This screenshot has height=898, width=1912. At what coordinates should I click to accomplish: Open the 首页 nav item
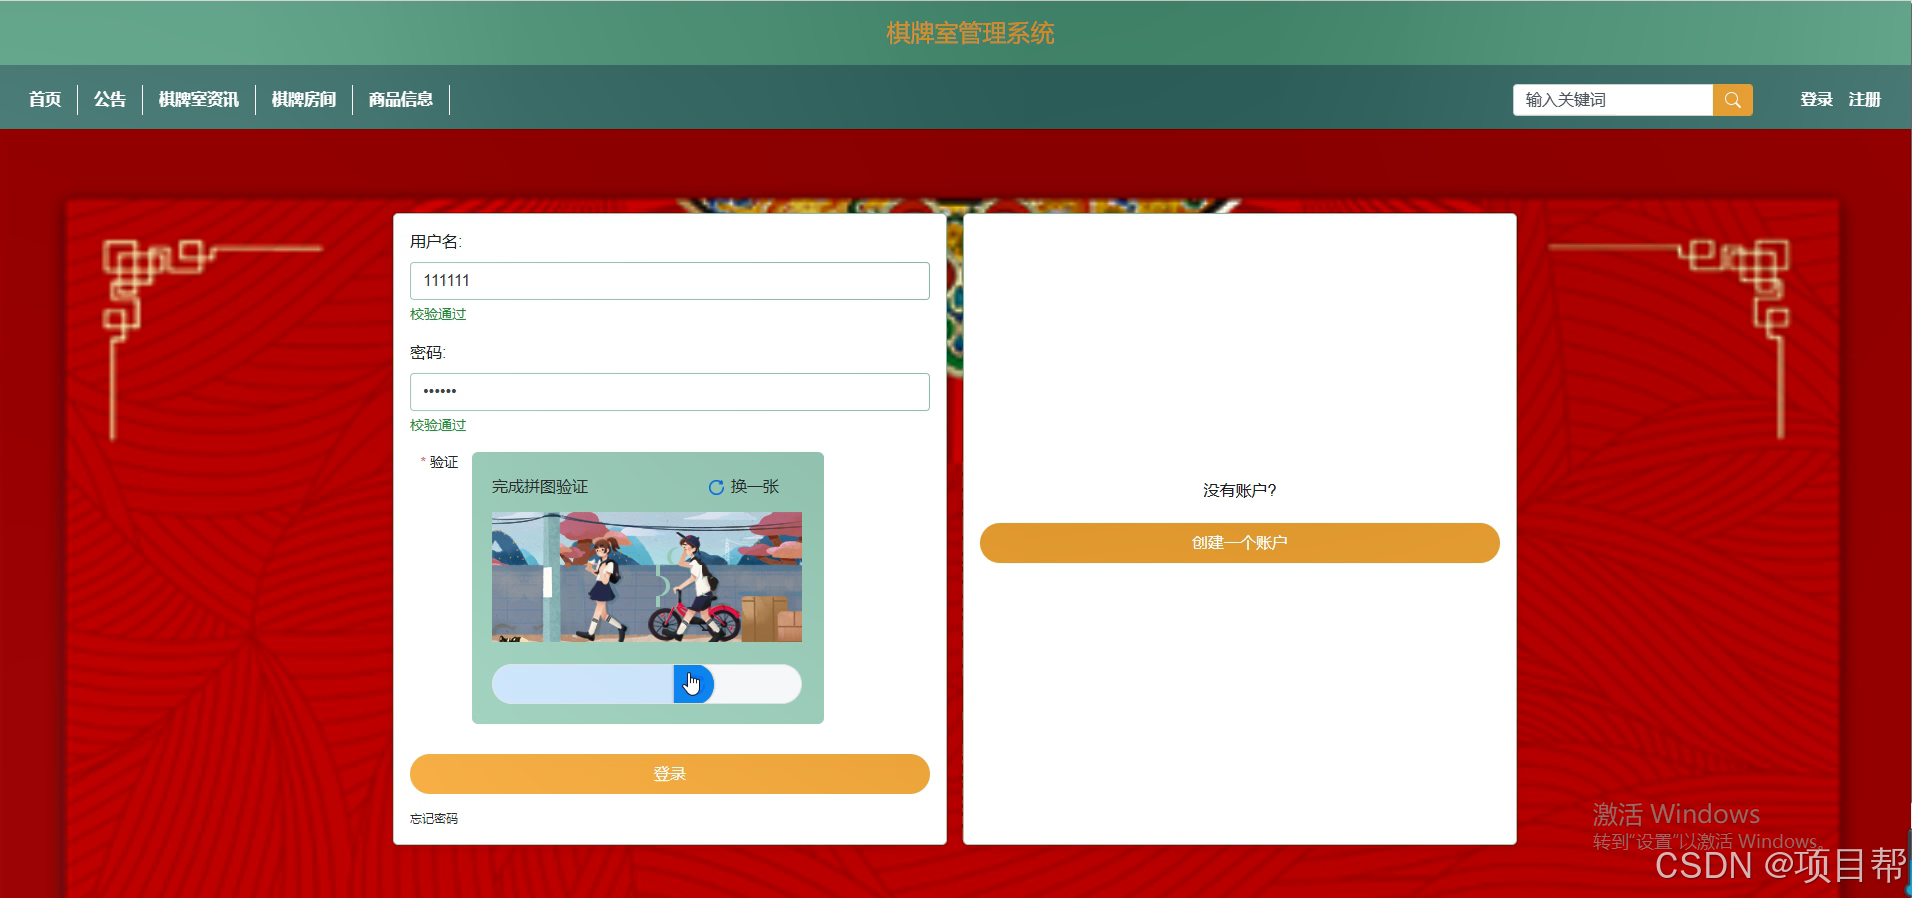[x=45, y=99]
